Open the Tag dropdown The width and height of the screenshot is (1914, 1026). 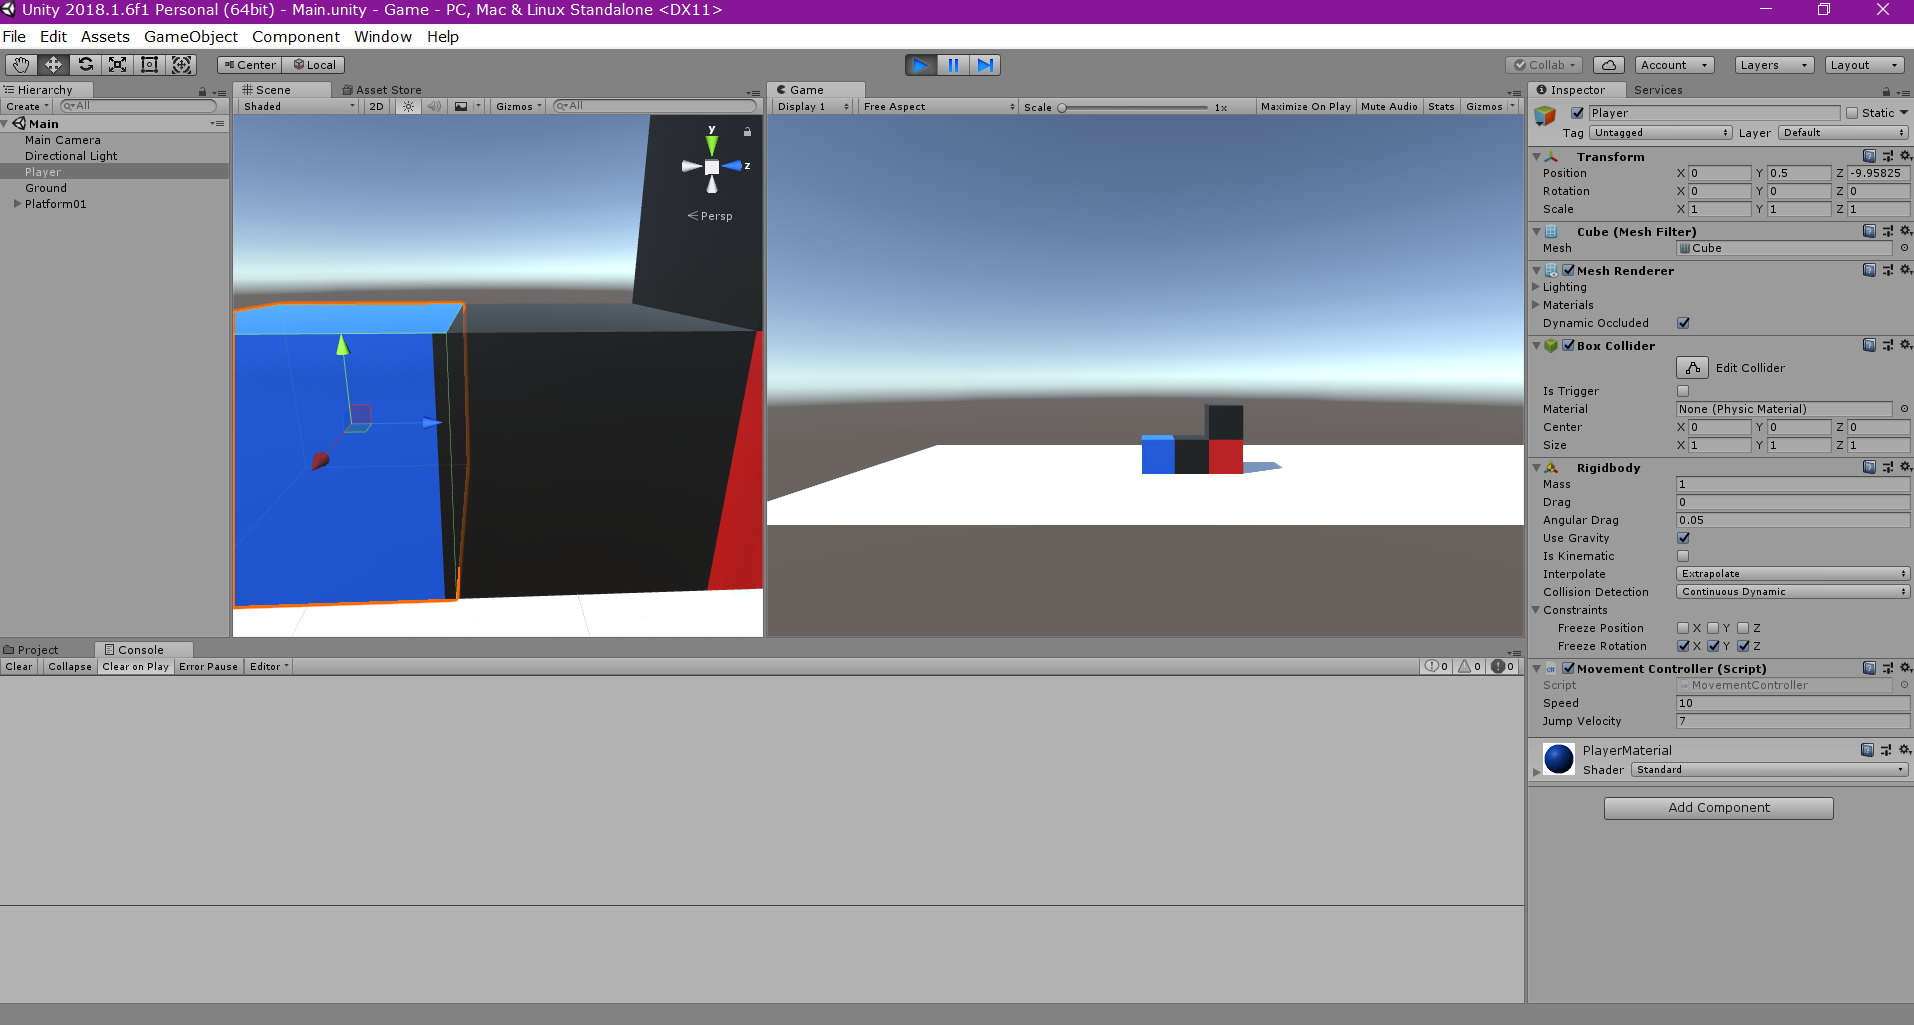pos(1660,133)
